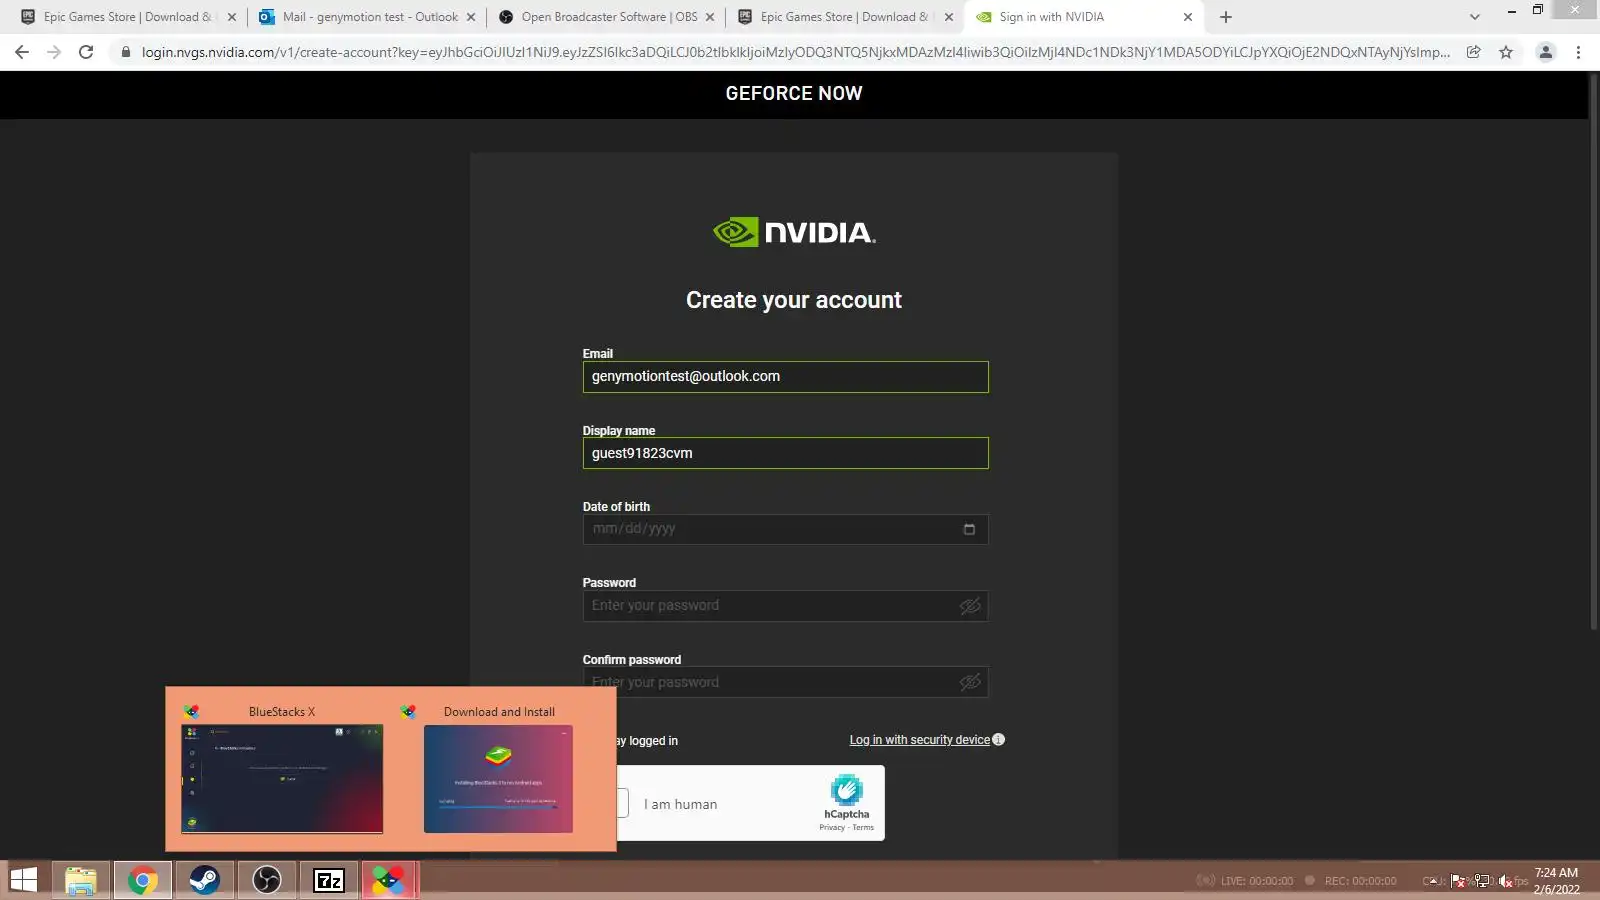Click the muted volume tray icon

pos(1505,881)
